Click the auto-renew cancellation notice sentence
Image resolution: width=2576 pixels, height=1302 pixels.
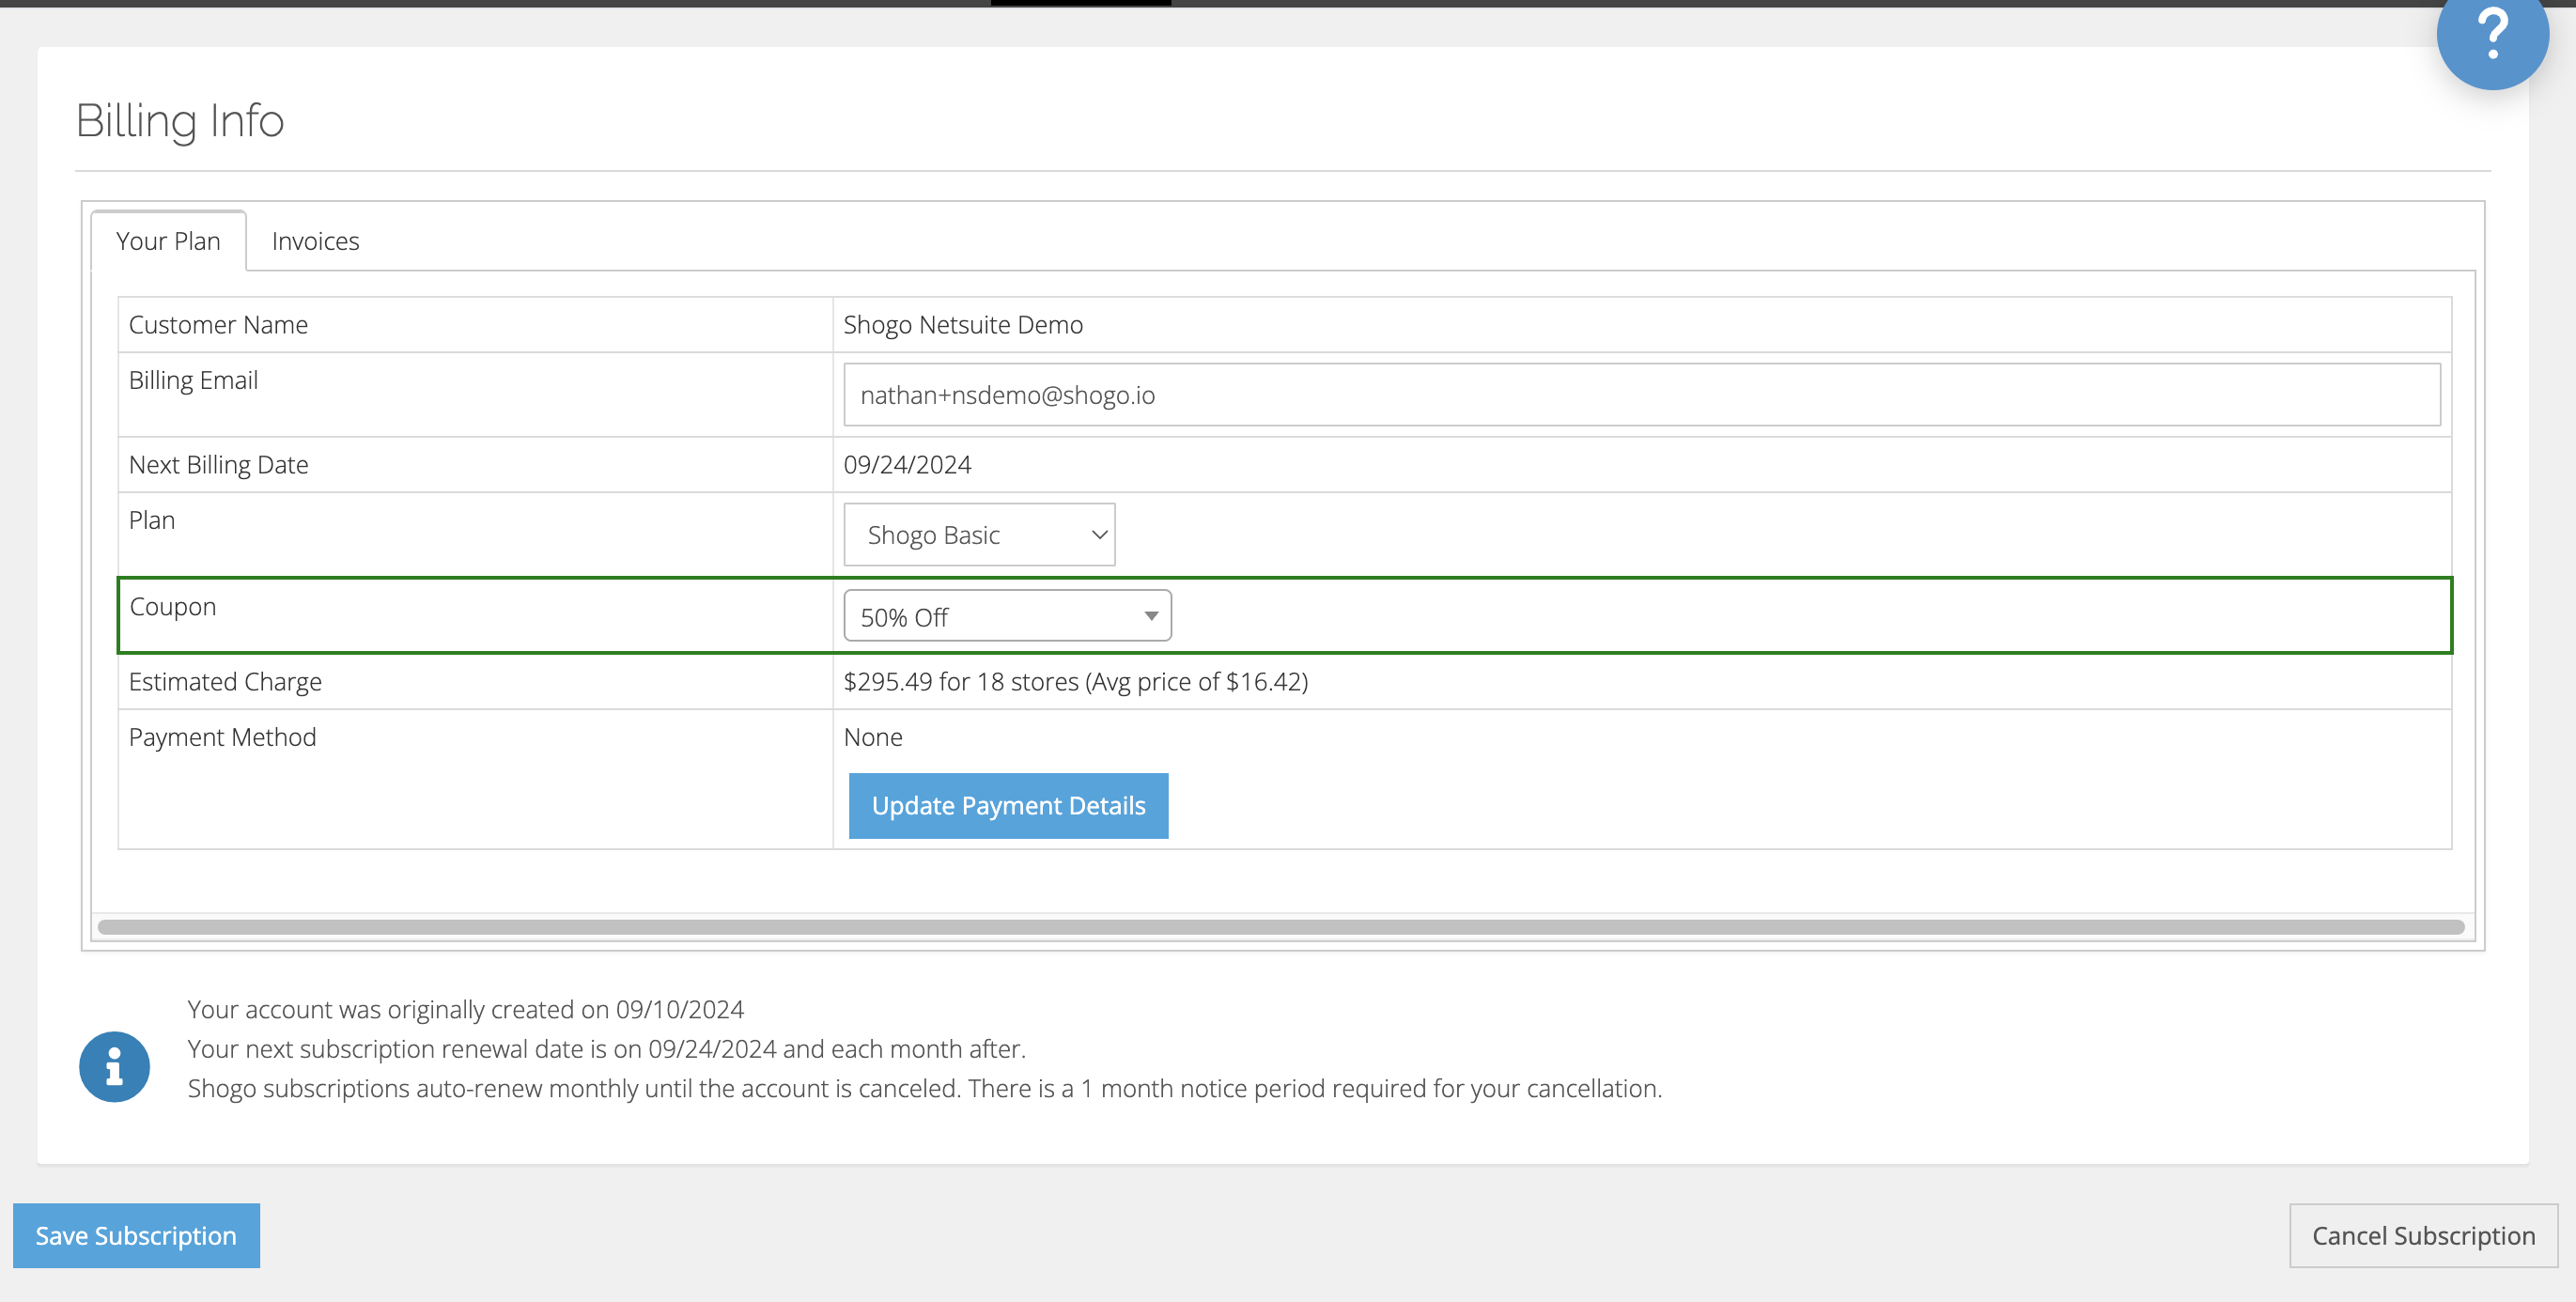[x=924, y=1089]
